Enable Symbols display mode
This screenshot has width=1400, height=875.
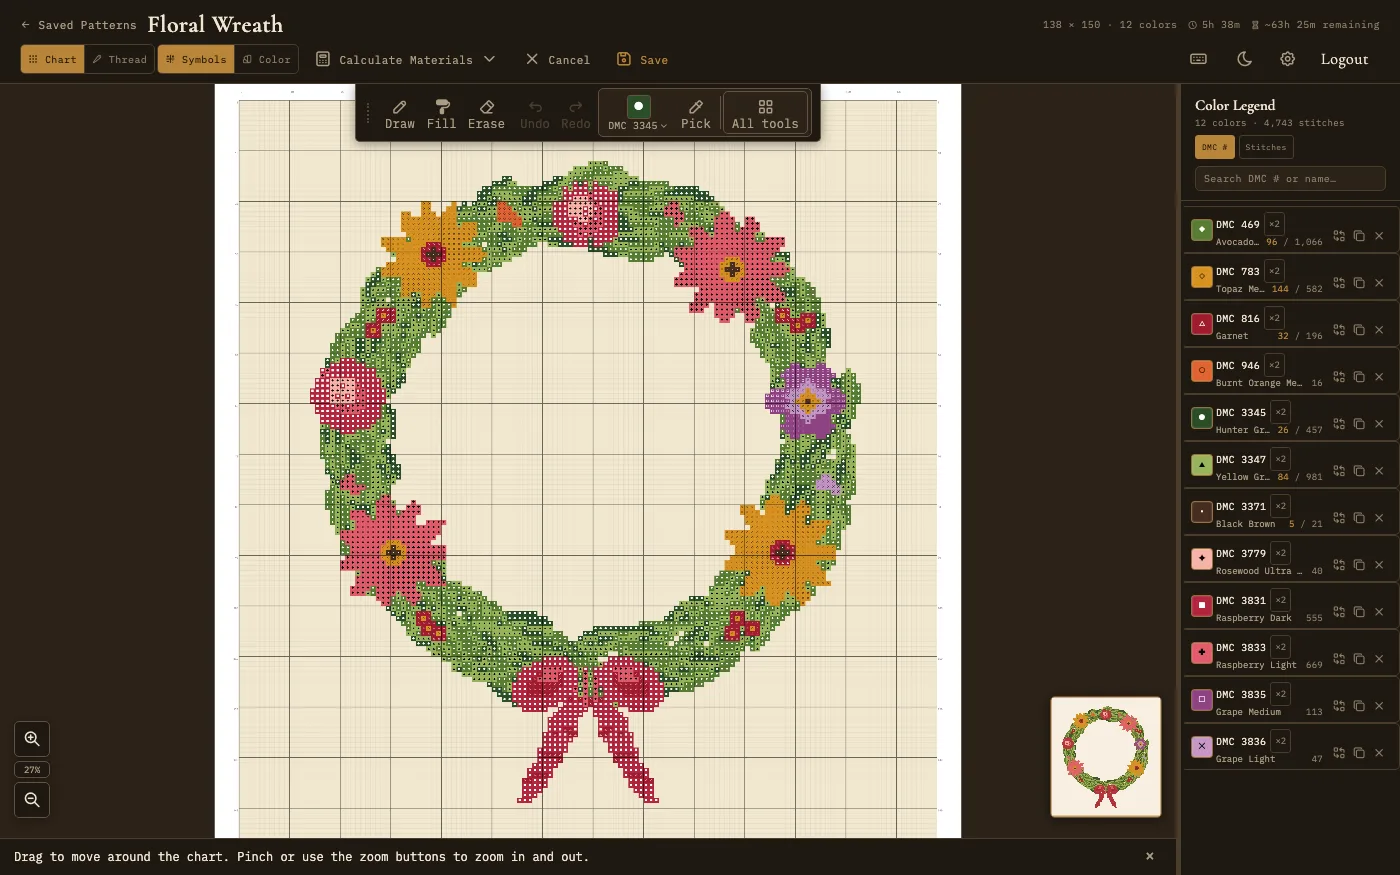pyautogui.click(x=196, y=59)
